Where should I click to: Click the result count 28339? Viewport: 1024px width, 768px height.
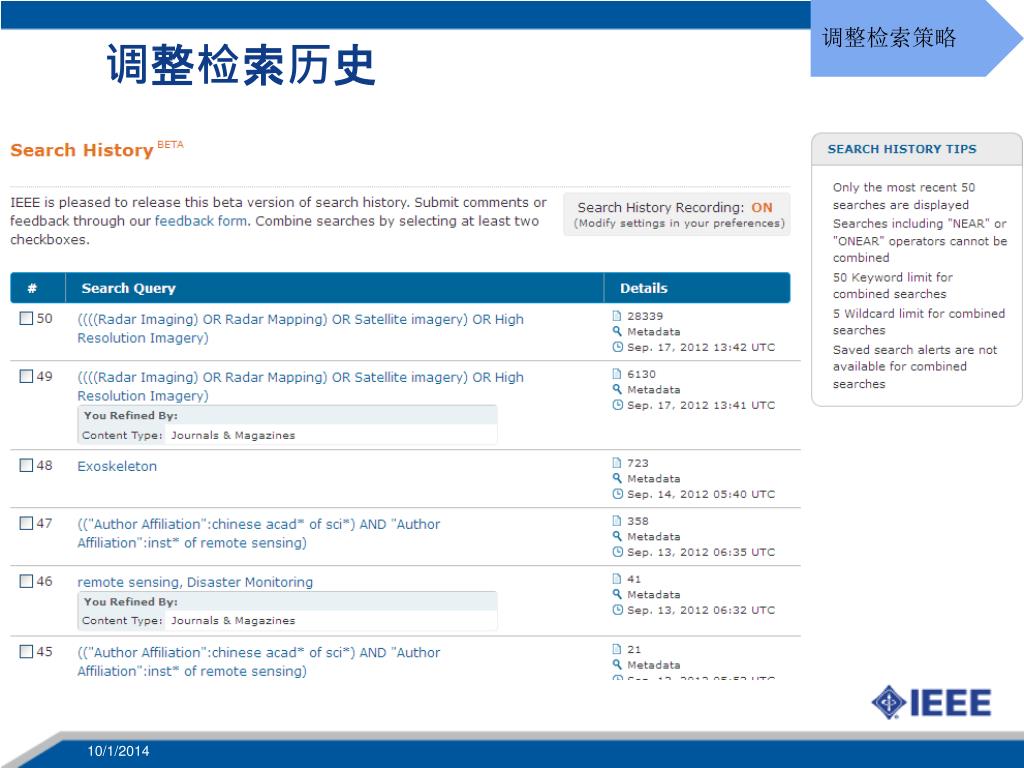coord(645,316)
